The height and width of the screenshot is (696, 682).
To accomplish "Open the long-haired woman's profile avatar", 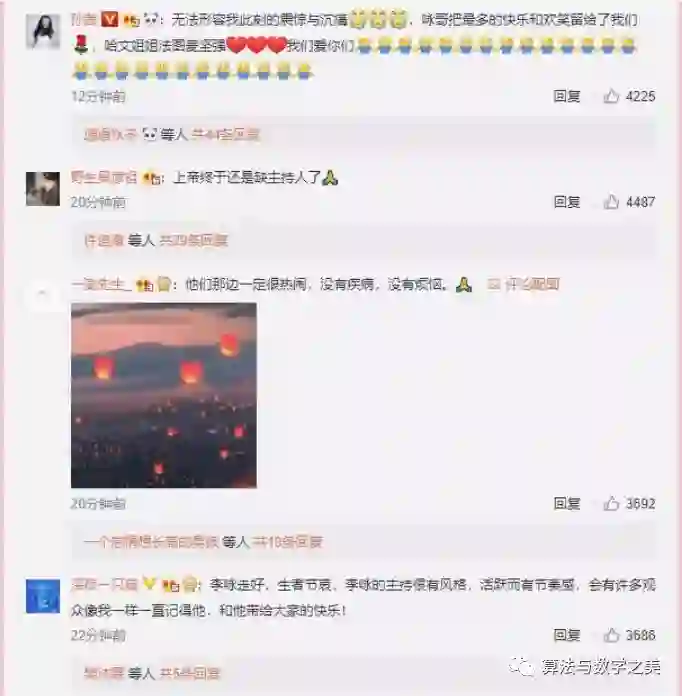I will tap(43, 31).
